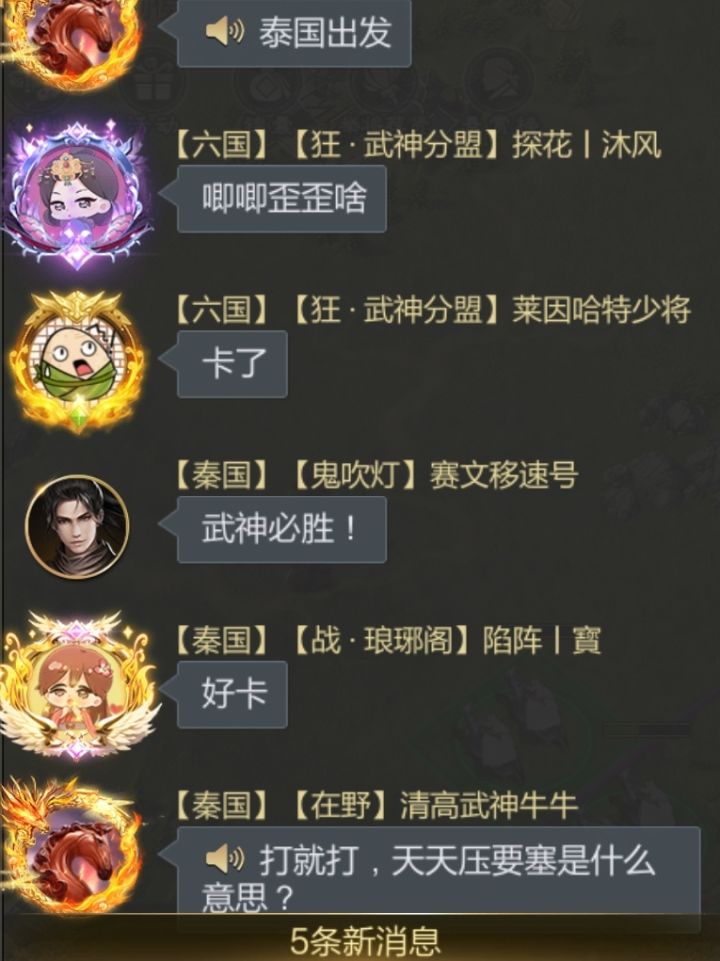Open 莱因哈特少将's zongzi avatar
This screenshot has width=720, height=961.
point(77,362)
